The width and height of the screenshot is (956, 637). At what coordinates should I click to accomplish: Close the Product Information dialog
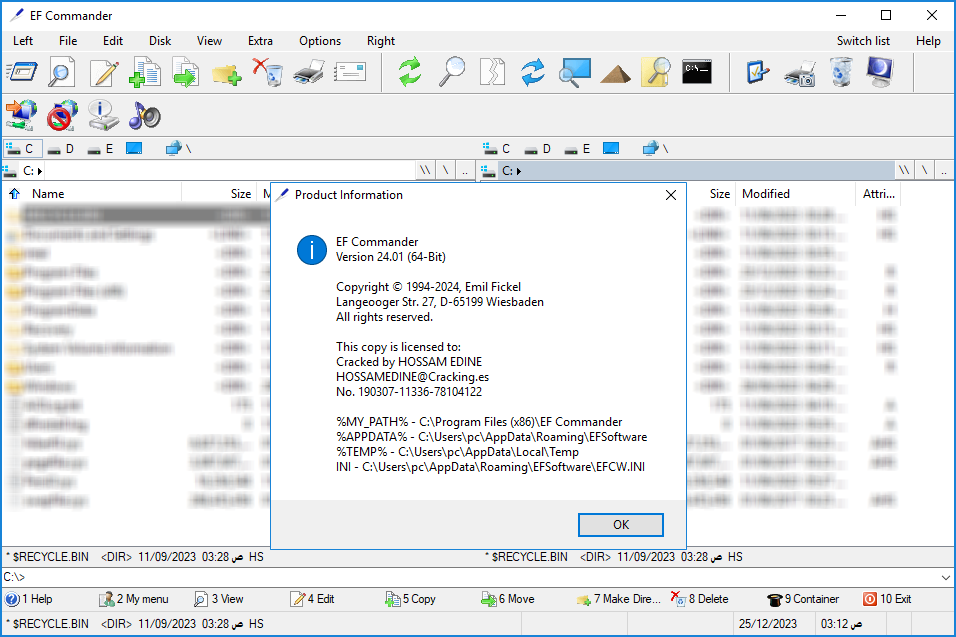pyautogui.click(x=671, y=195)
